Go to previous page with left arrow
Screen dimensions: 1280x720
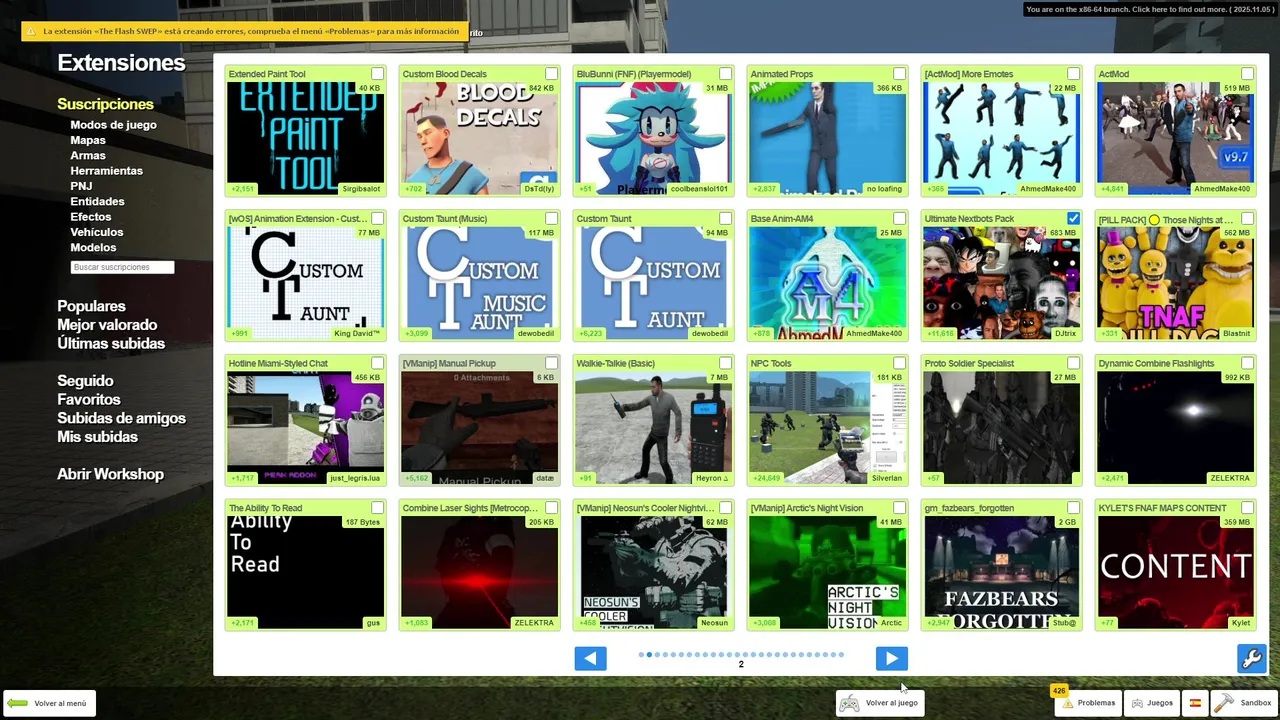(x=590, y=658)
